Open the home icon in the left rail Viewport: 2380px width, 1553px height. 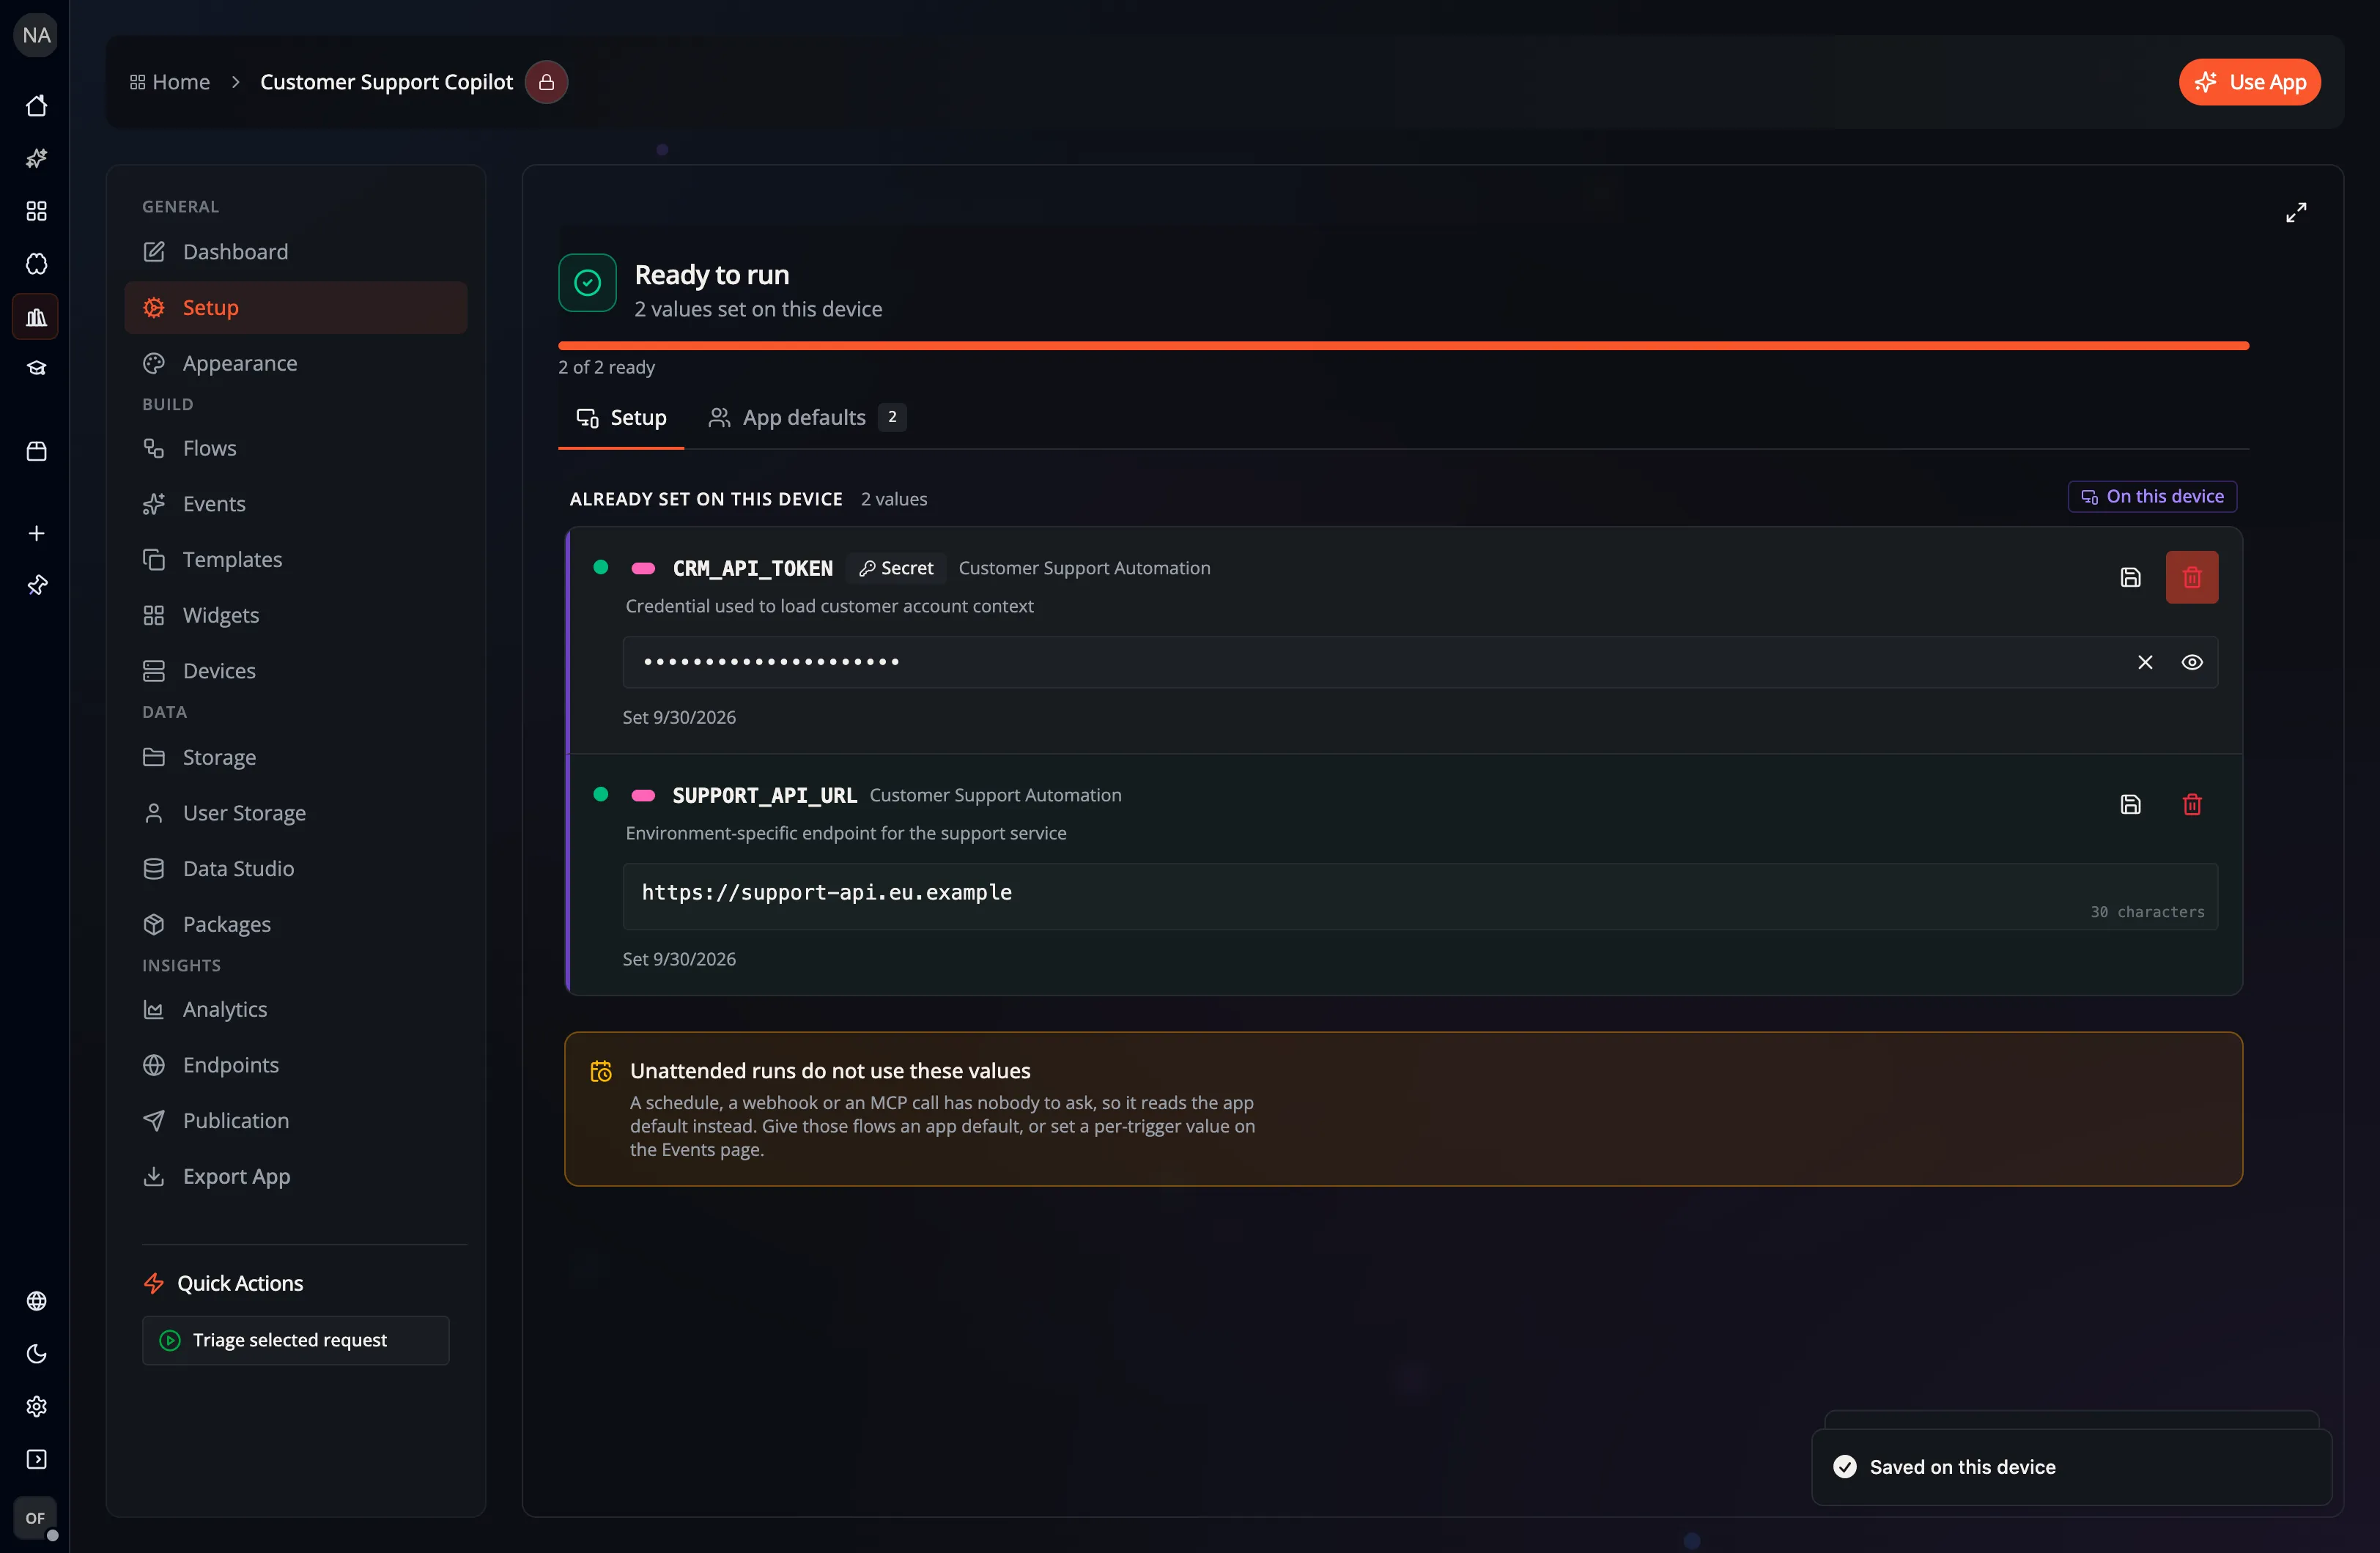[36, 105]
